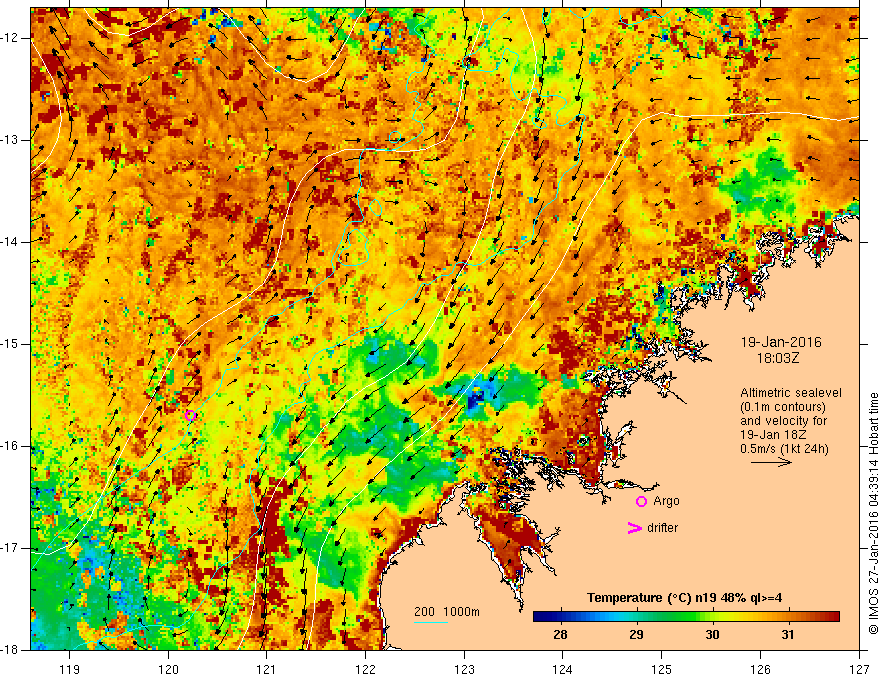Click latitude axis label -12
Screen dimensions: 880x680
(x=10, y=38)
